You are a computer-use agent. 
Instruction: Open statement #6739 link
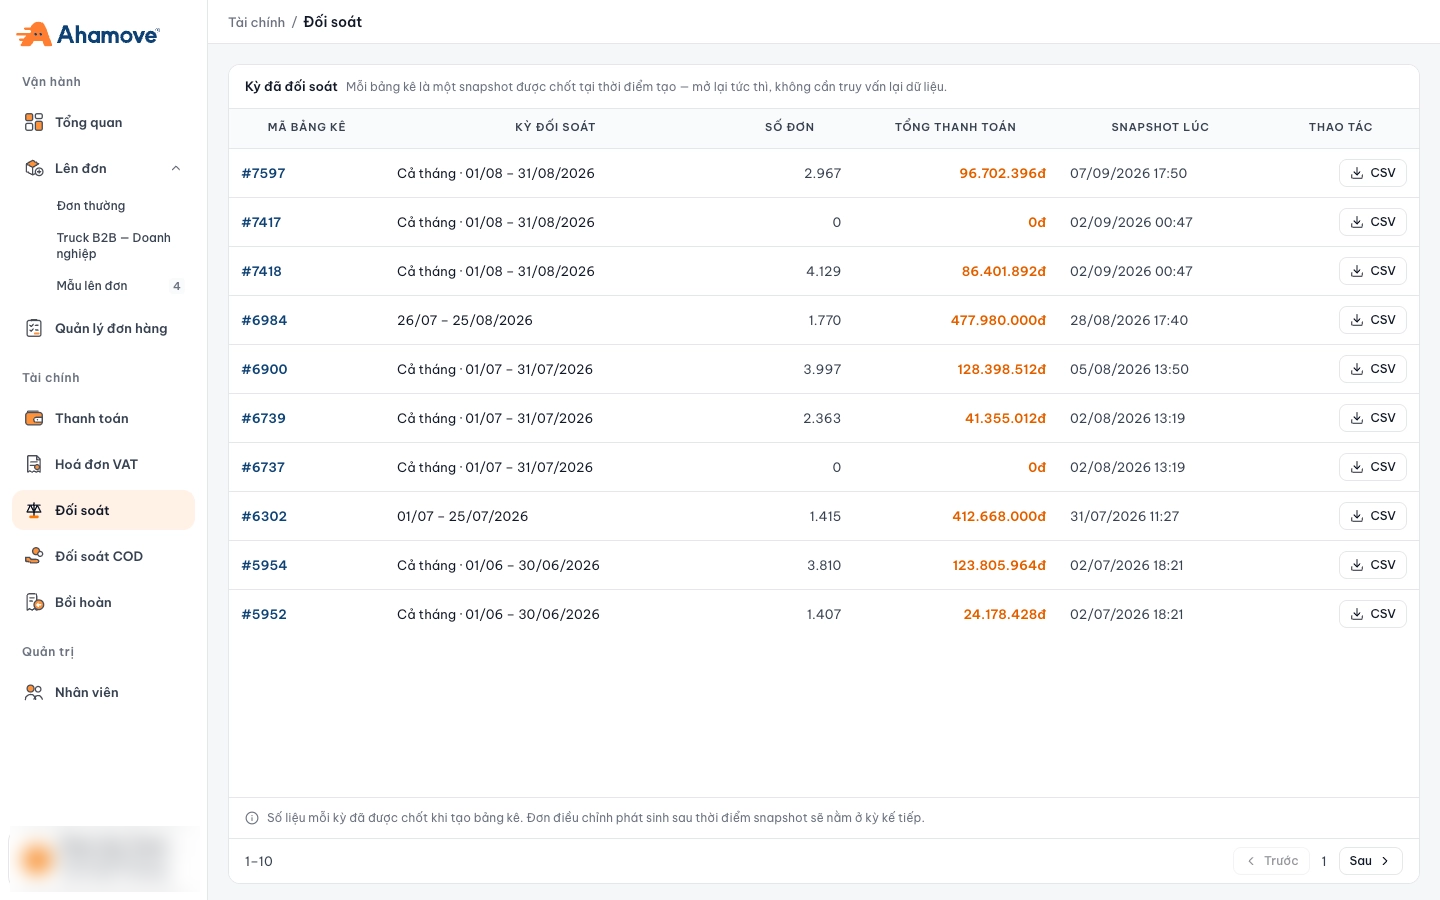click(x=263, y=418)
